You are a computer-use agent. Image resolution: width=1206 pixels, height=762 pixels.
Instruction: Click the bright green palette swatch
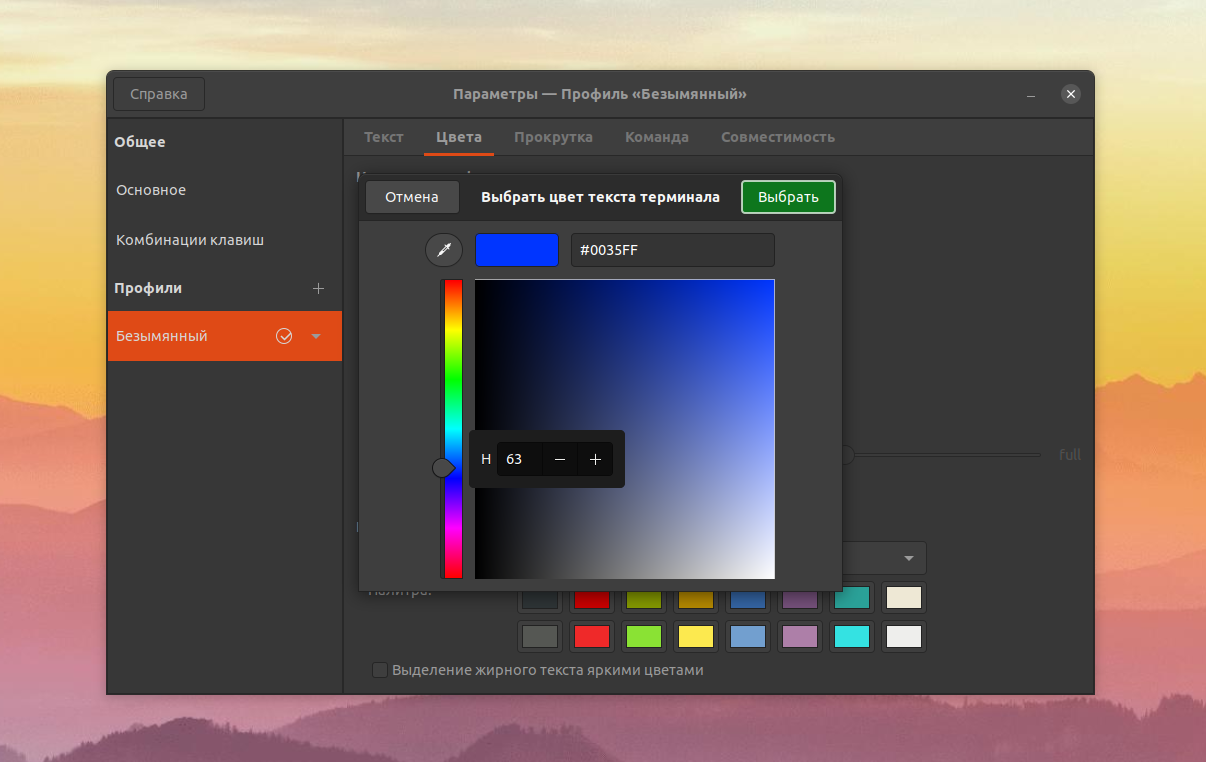[x=644, y=636]
